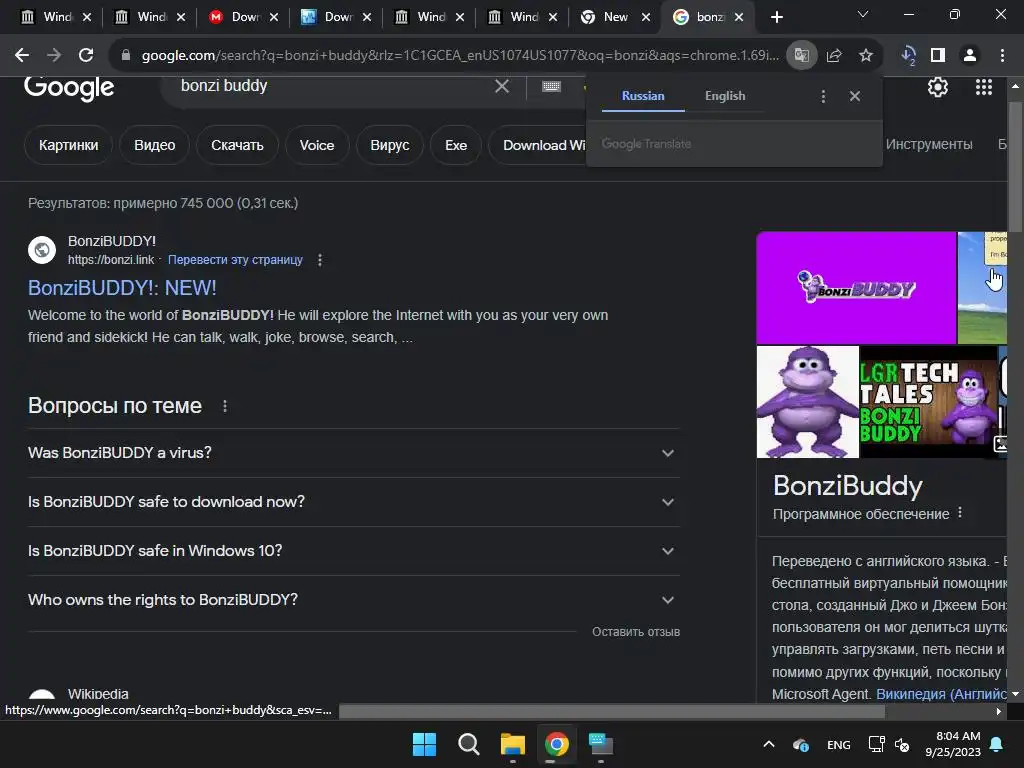Close the Google Translate popup

click(855, 96)
